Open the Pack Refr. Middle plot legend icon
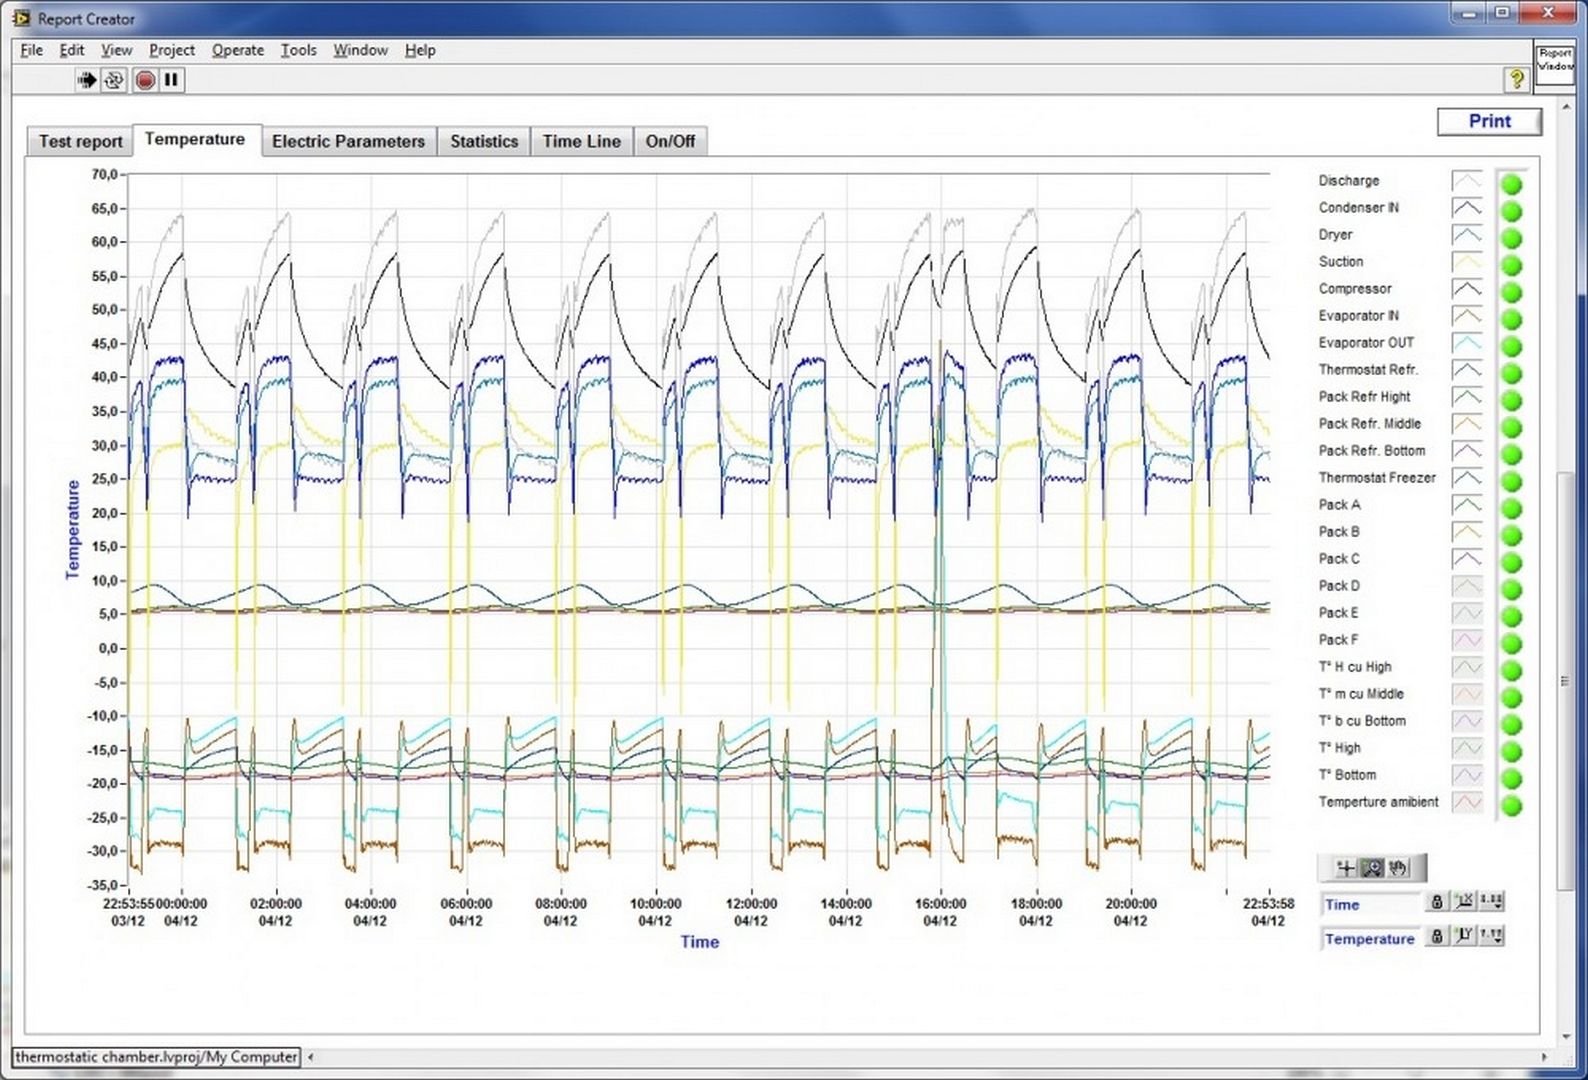 pos(1467,424)
